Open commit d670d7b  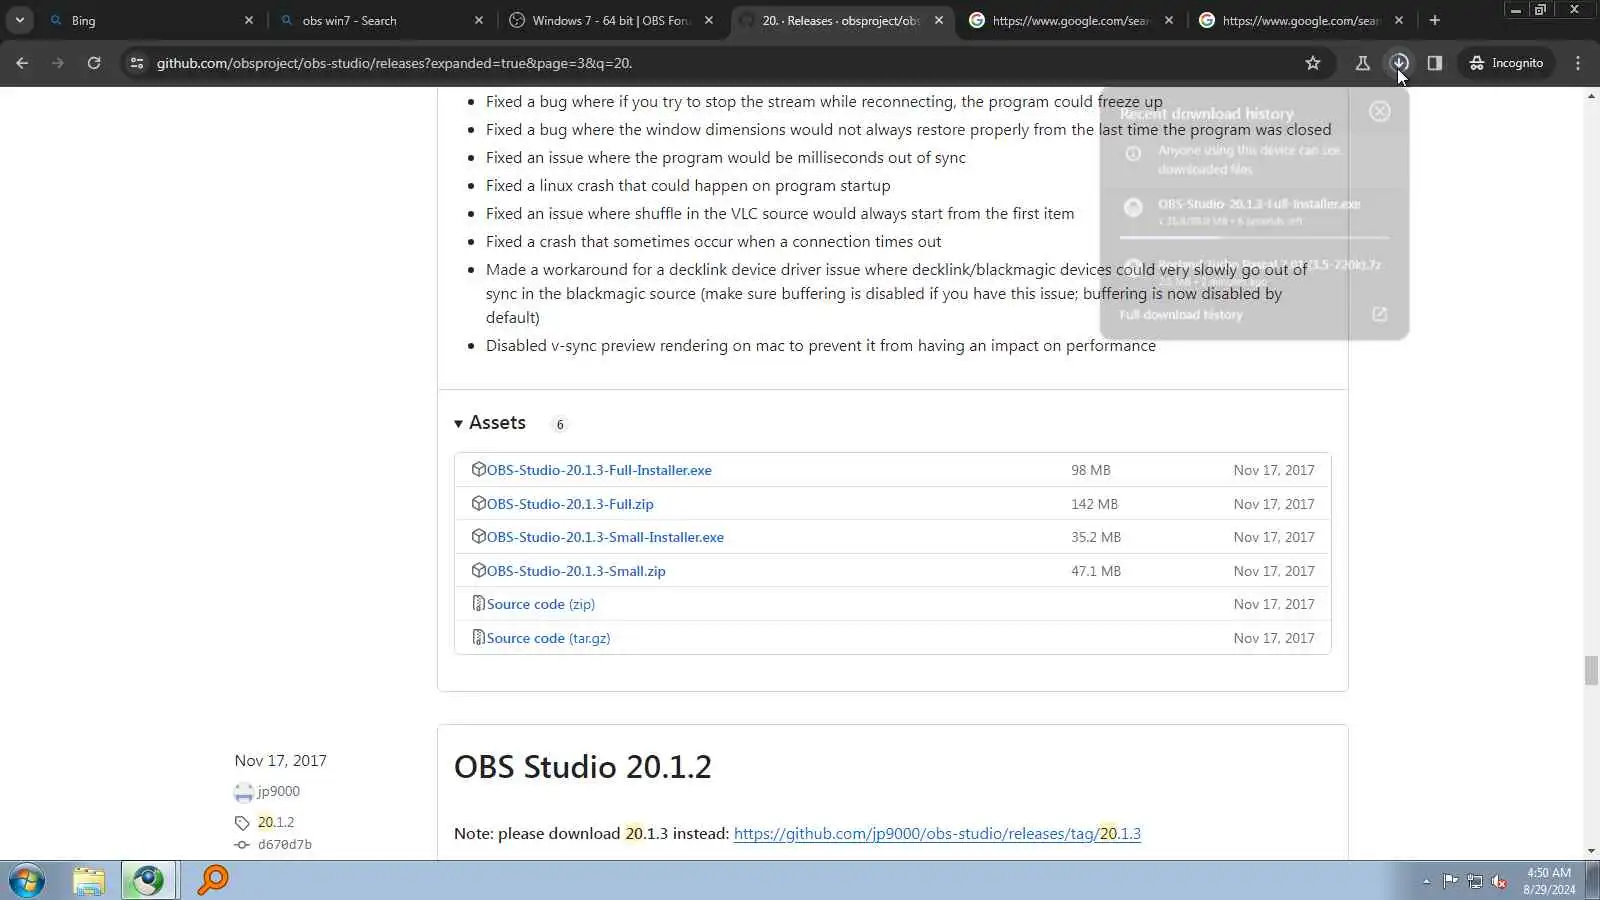tap(285, 844)
